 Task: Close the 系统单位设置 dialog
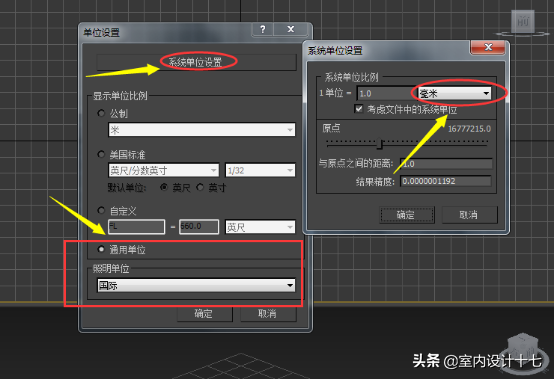(488, 47)
